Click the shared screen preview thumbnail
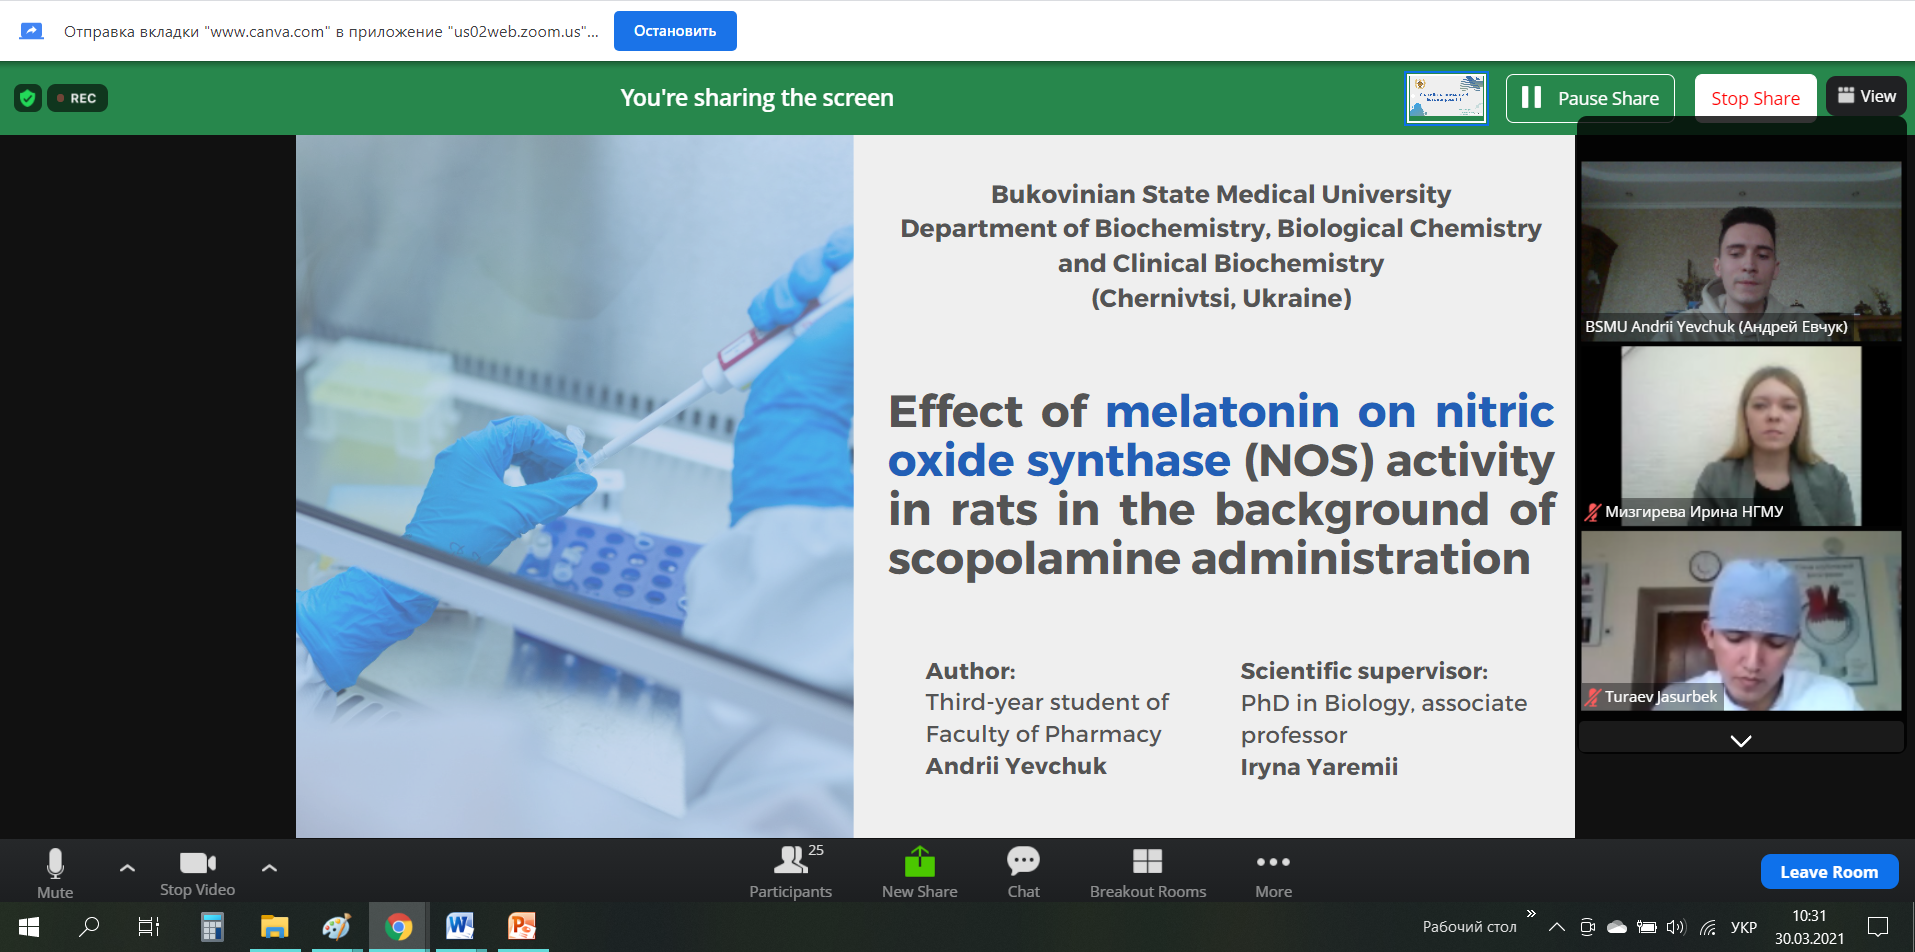This screenshot has width=1915, height=952. 1446,98
